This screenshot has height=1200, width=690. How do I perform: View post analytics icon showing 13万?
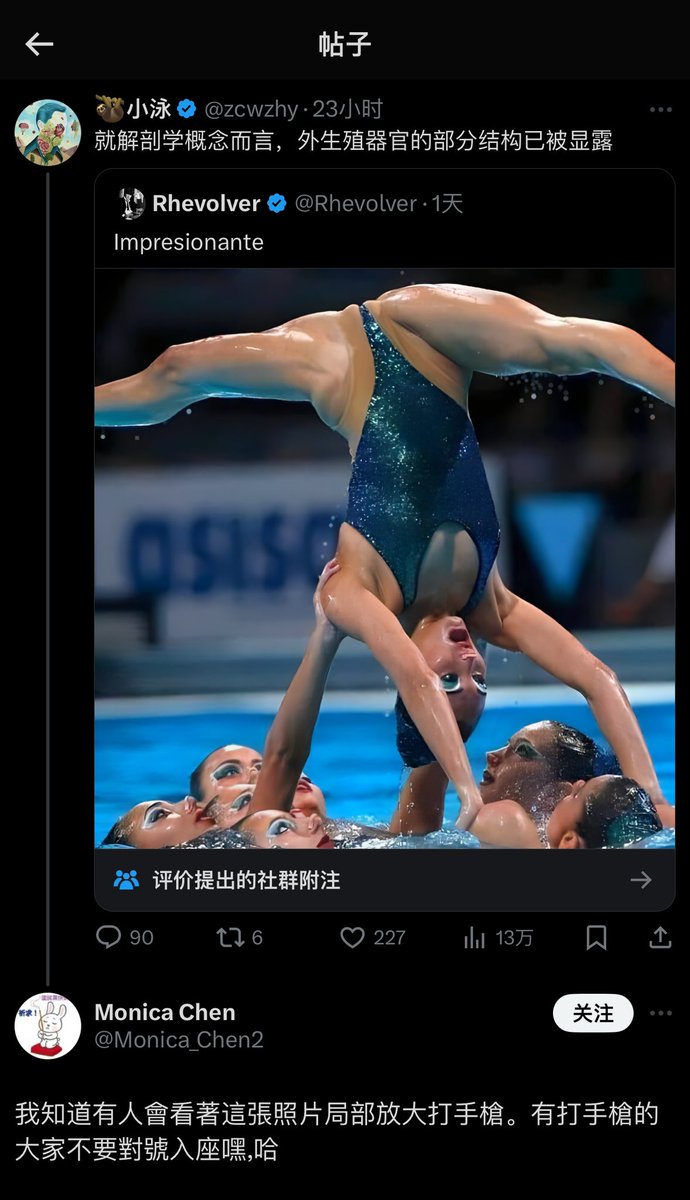(x=474, y=937)
